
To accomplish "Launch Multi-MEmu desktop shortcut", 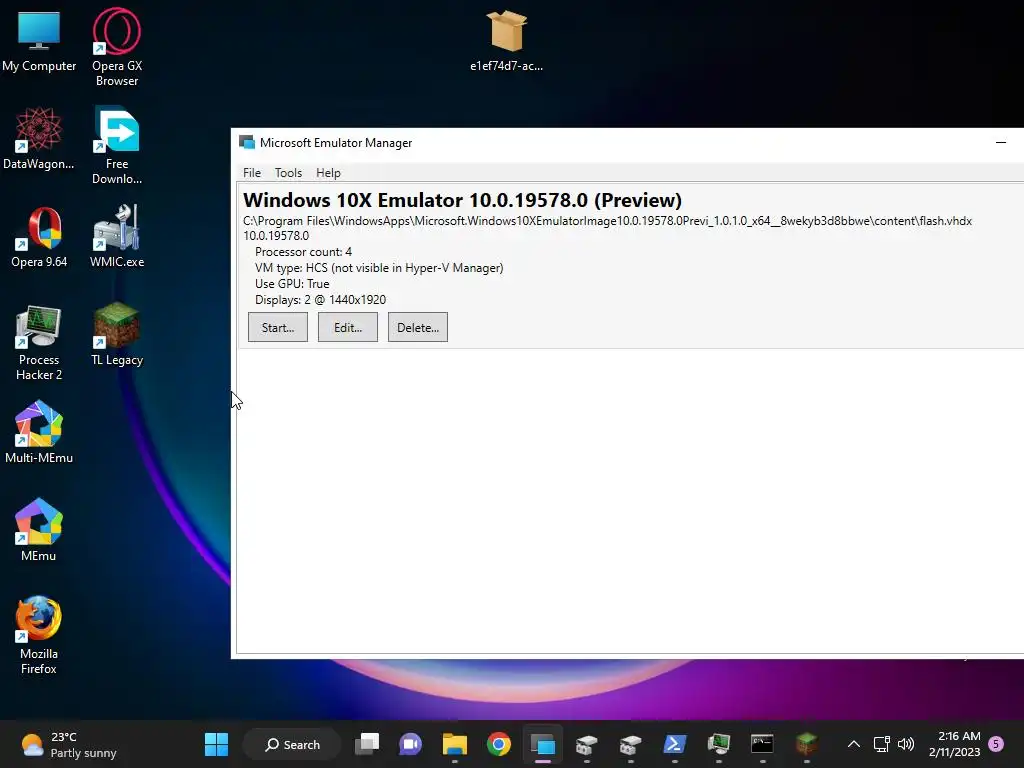I will tap(39, 432).
